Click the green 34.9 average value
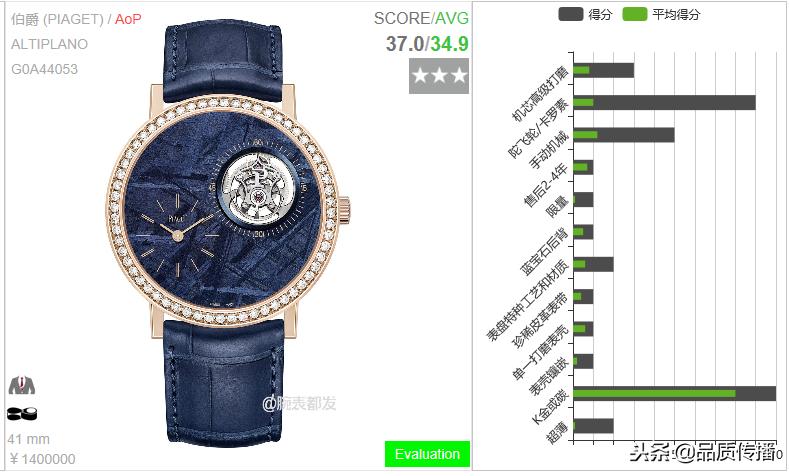789x476 pixels. click(x=449, y=44)
